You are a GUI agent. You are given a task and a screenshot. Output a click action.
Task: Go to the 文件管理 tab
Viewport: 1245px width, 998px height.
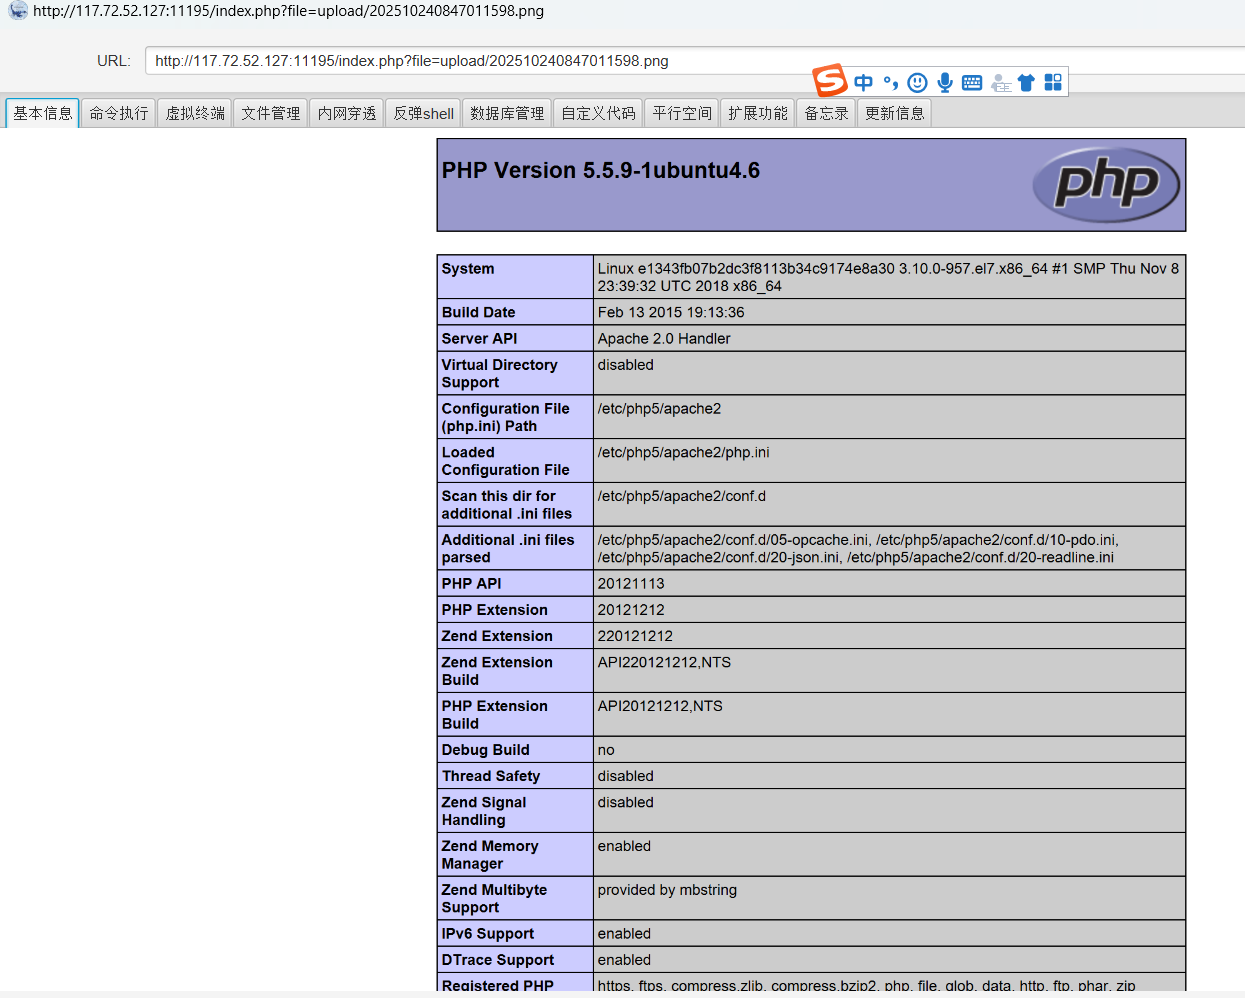(270, 113)
